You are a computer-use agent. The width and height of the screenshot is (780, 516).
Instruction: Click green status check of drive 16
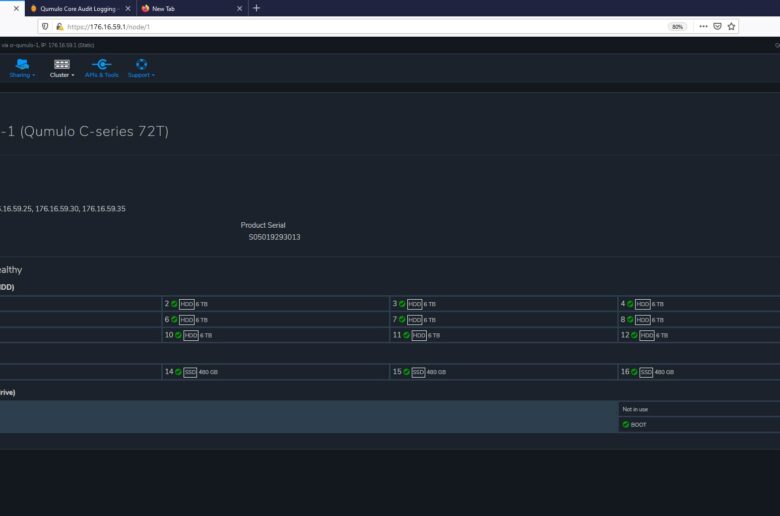[x=634, y=372]
